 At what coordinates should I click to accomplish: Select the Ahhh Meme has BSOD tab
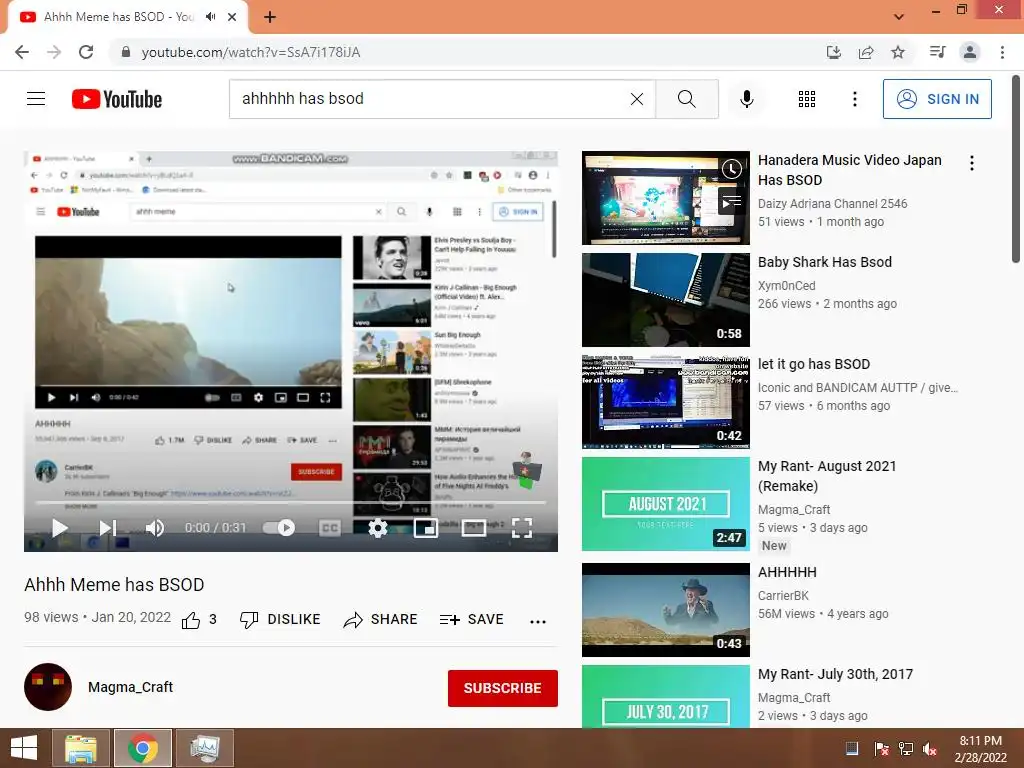(119, 17)
